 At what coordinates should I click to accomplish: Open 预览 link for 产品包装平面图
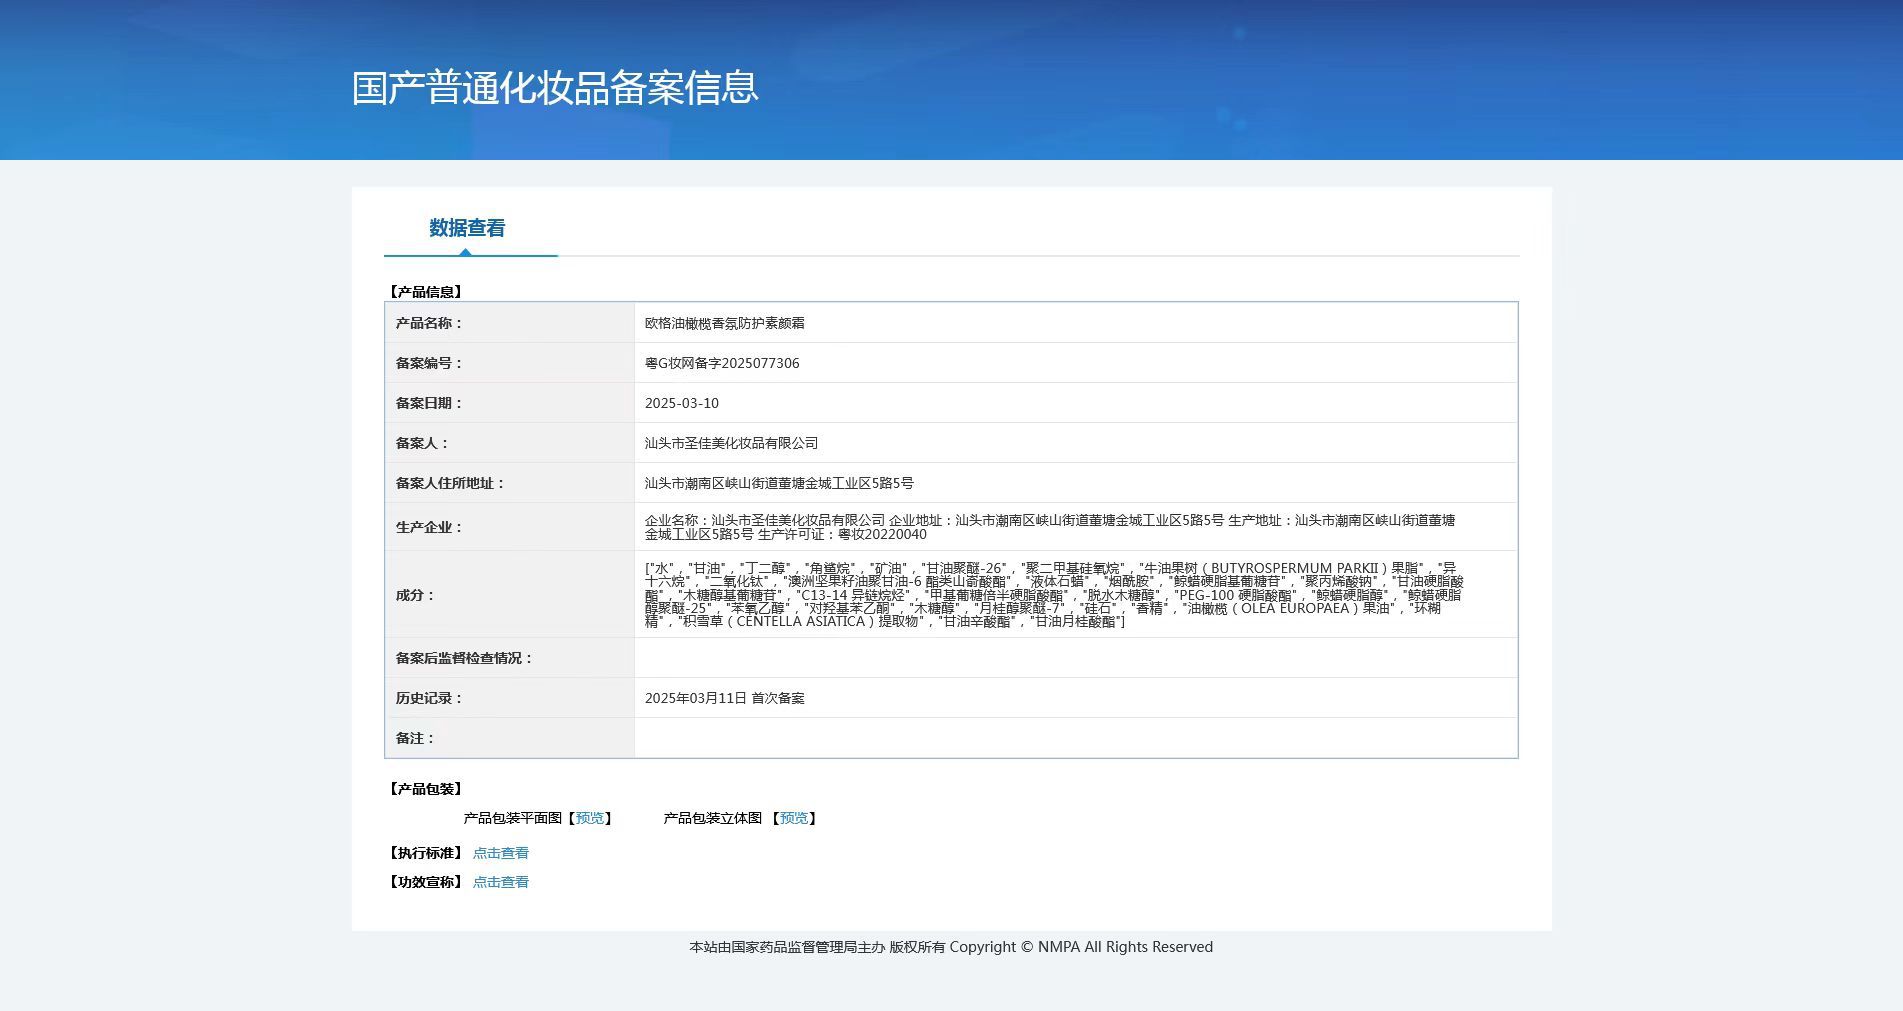(x=590, y=818)
